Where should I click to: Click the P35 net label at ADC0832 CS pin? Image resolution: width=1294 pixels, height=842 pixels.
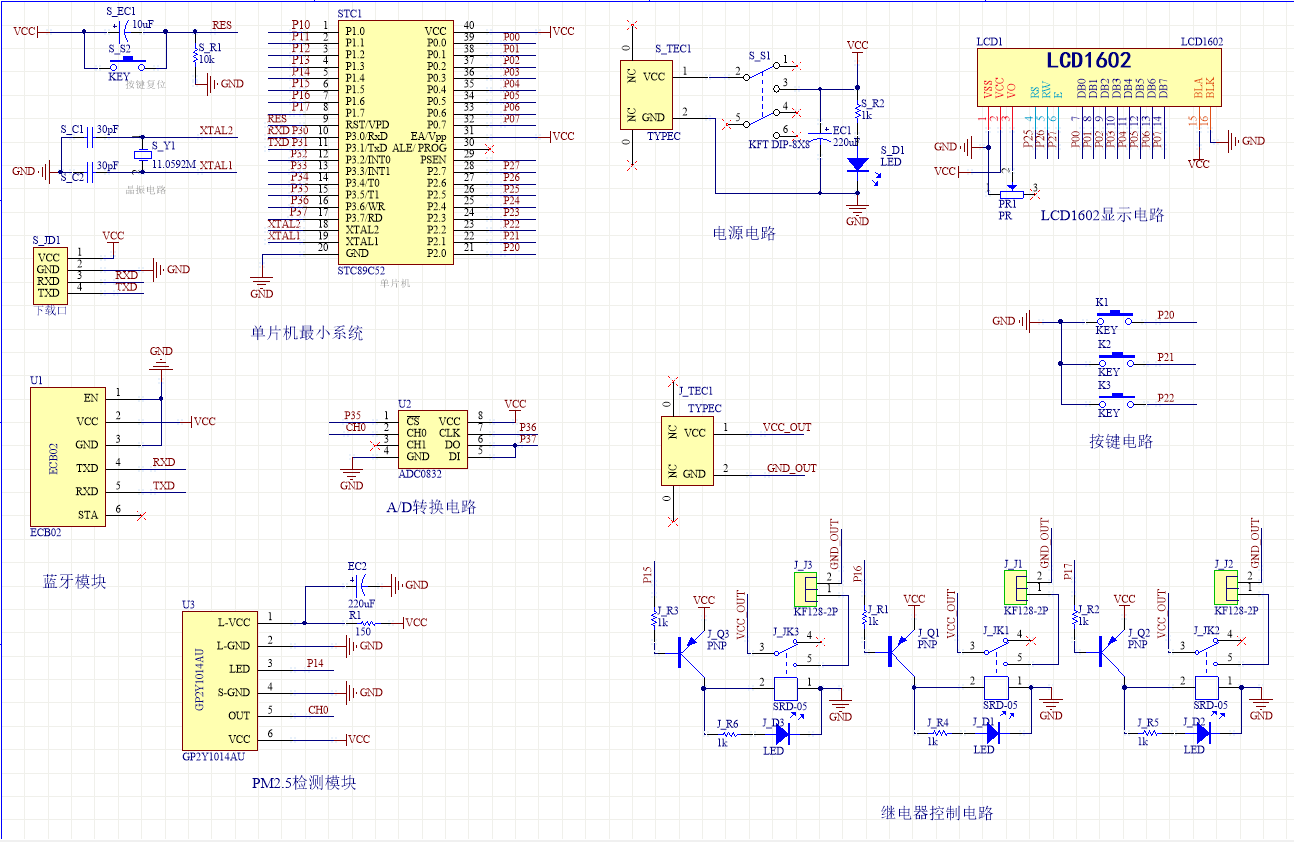pos(352,415)
